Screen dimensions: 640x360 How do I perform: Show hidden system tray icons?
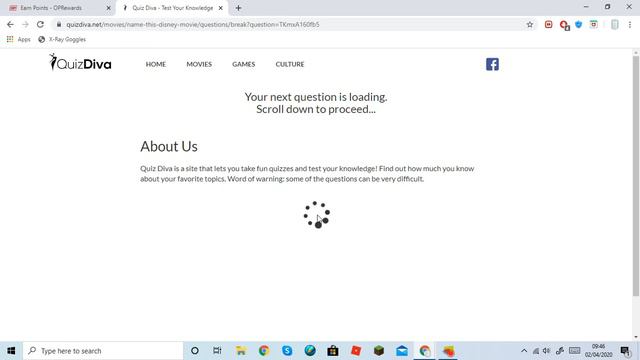click(524, 351)
